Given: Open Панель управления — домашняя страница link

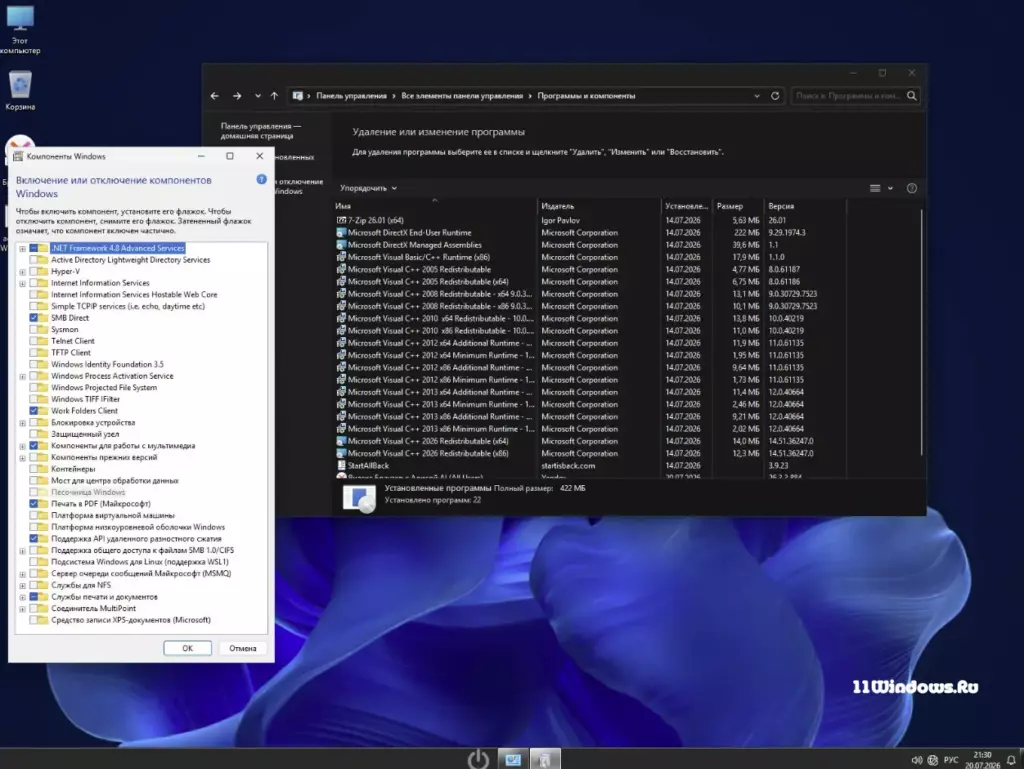Looking at the screenshot, I should 261,131.
